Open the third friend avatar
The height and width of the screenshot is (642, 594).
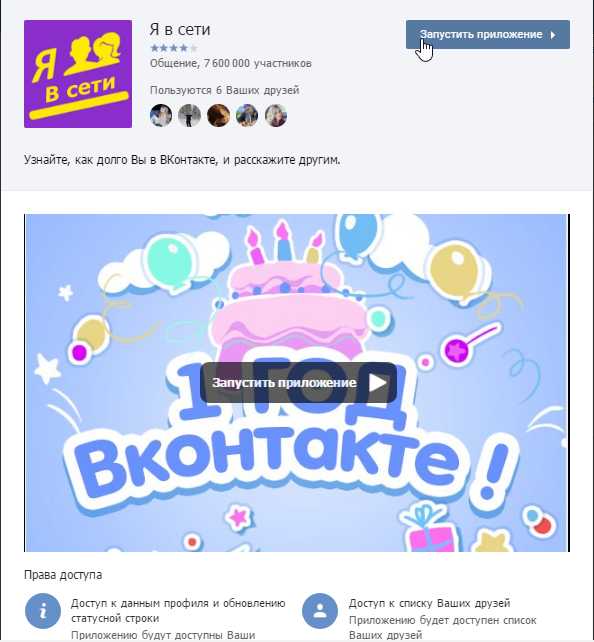click(218, 115)
